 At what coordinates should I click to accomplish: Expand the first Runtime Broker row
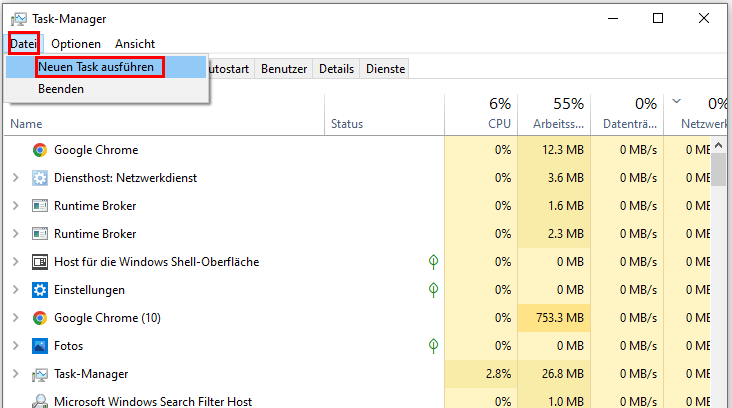click(15, 206)
